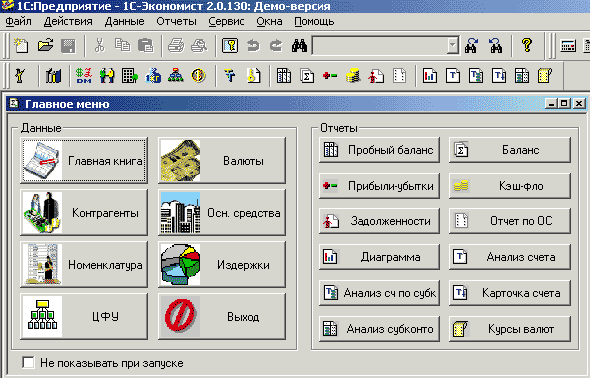The width and height of the screenshot is (590, 378).
Task: Click inside the toolbar search text field
Action: (x=380, y=46)
